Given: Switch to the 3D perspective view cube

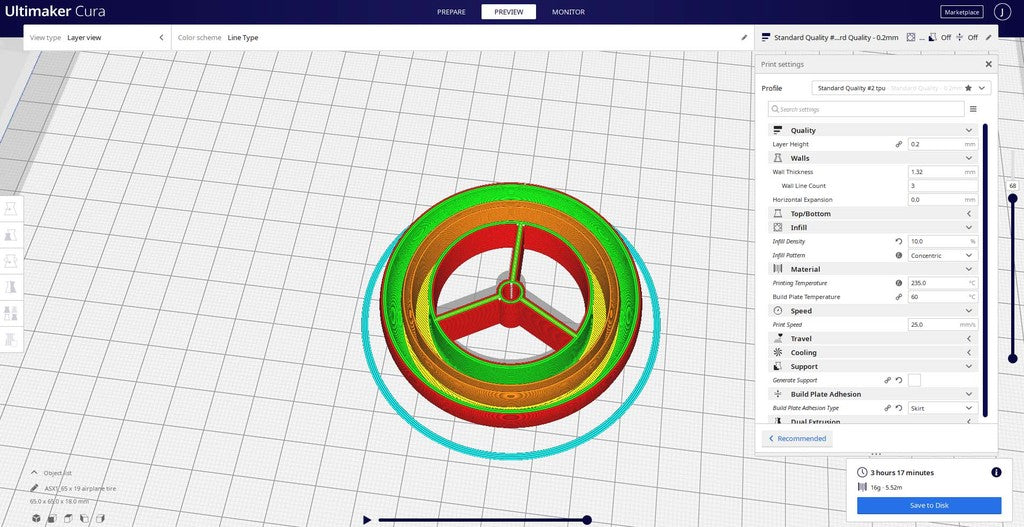Looking at the screenshot, I should (37, 519).
